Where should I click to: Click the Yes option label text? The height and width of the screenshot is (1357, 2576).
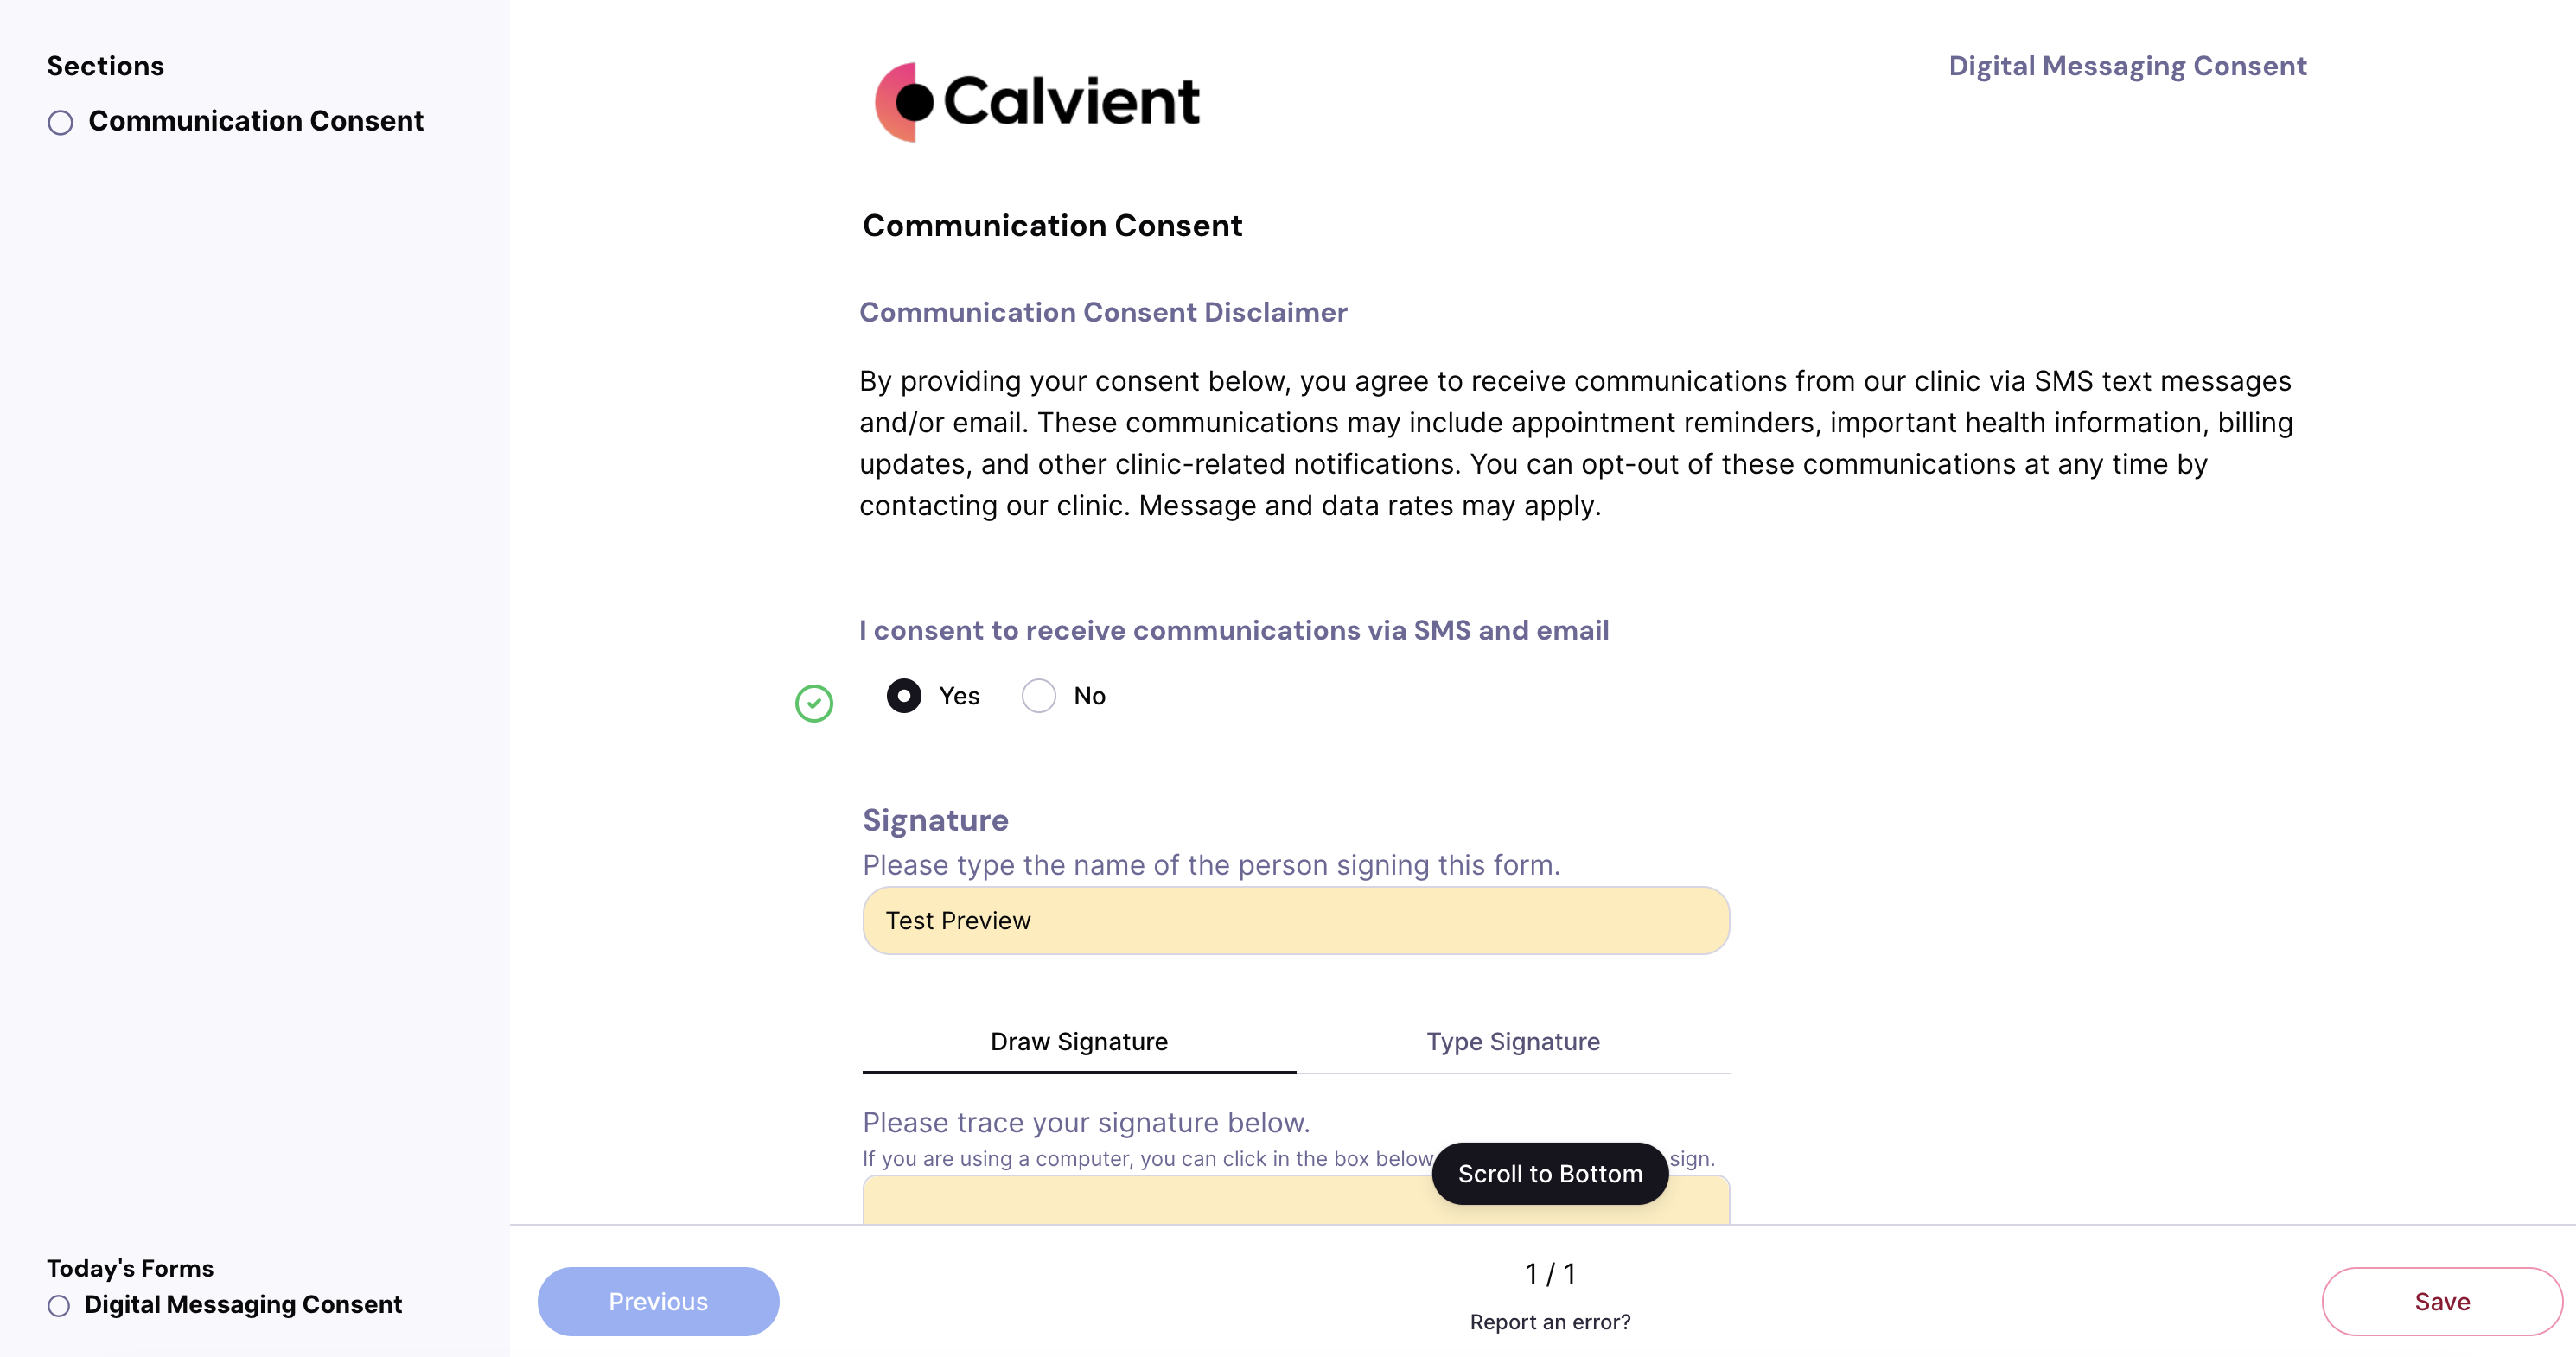pos(959,696)
